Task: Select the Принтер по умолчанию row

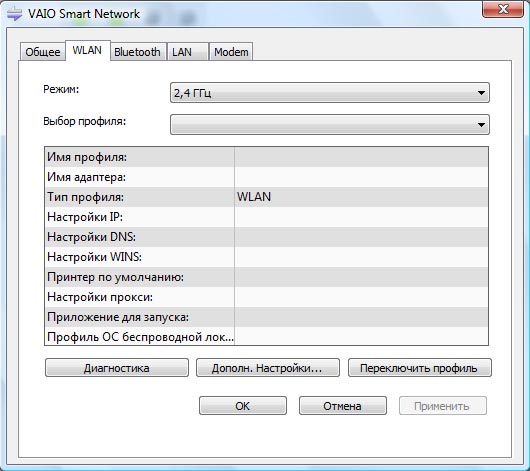Action: click(266, 277)
